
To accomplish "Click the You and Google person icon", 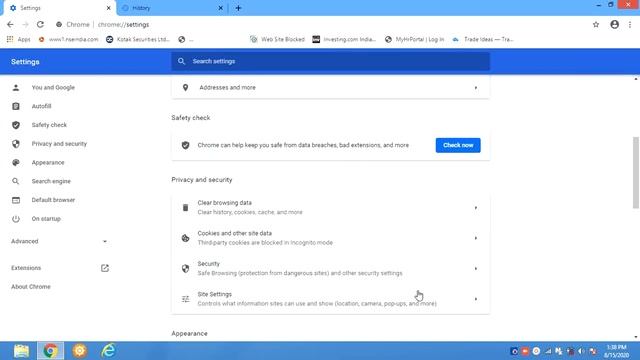I will click(x=16, y=87).
